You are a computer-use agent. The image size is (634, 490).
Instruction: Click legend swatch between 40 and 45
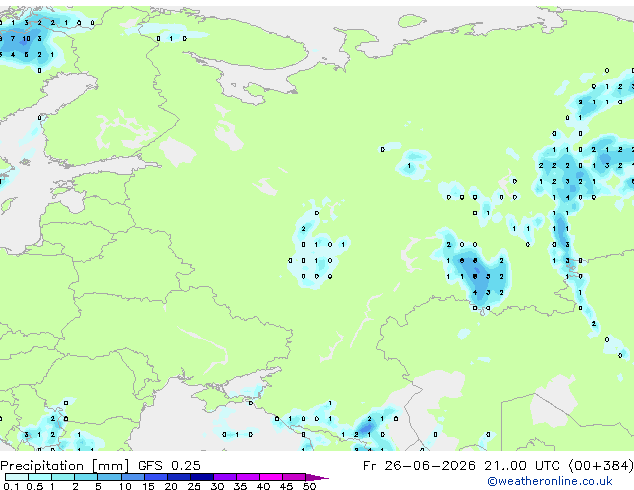tap(271, 477)
